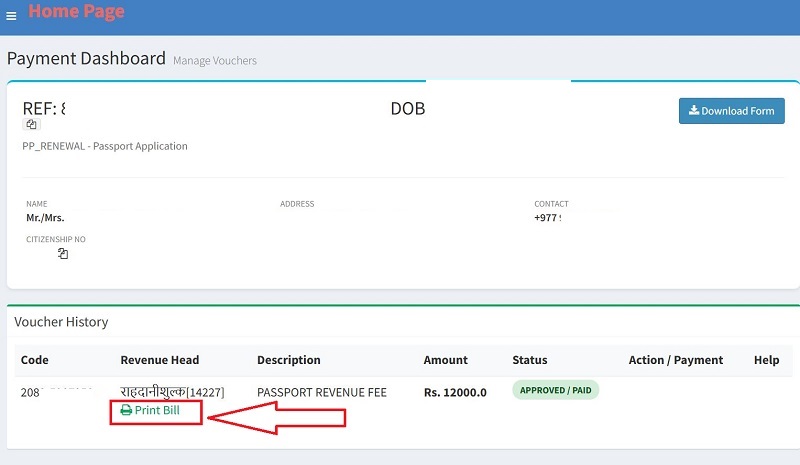Click the Status column header
800x465 pixels.
(529, 360)
